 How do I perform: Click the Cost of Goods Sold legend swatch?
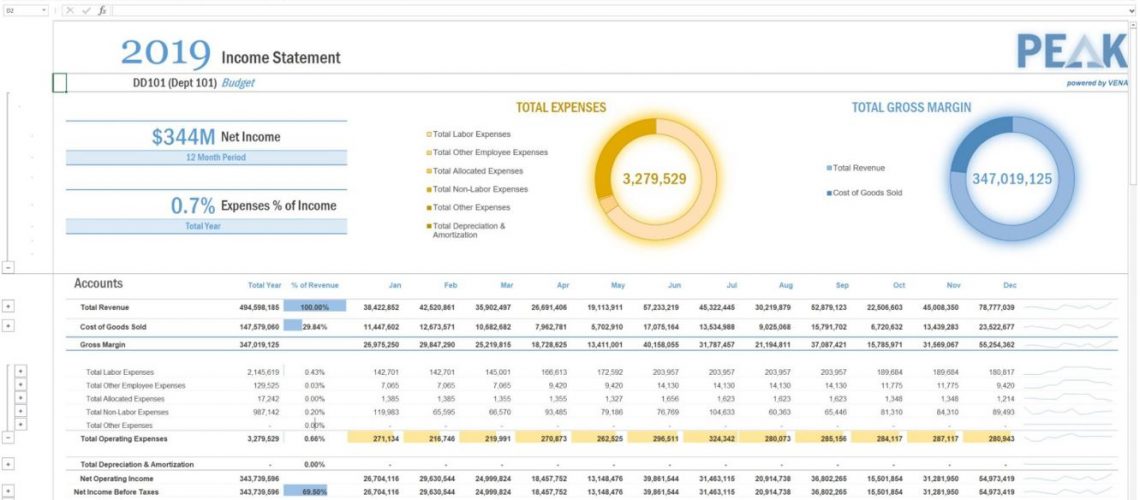829,193
